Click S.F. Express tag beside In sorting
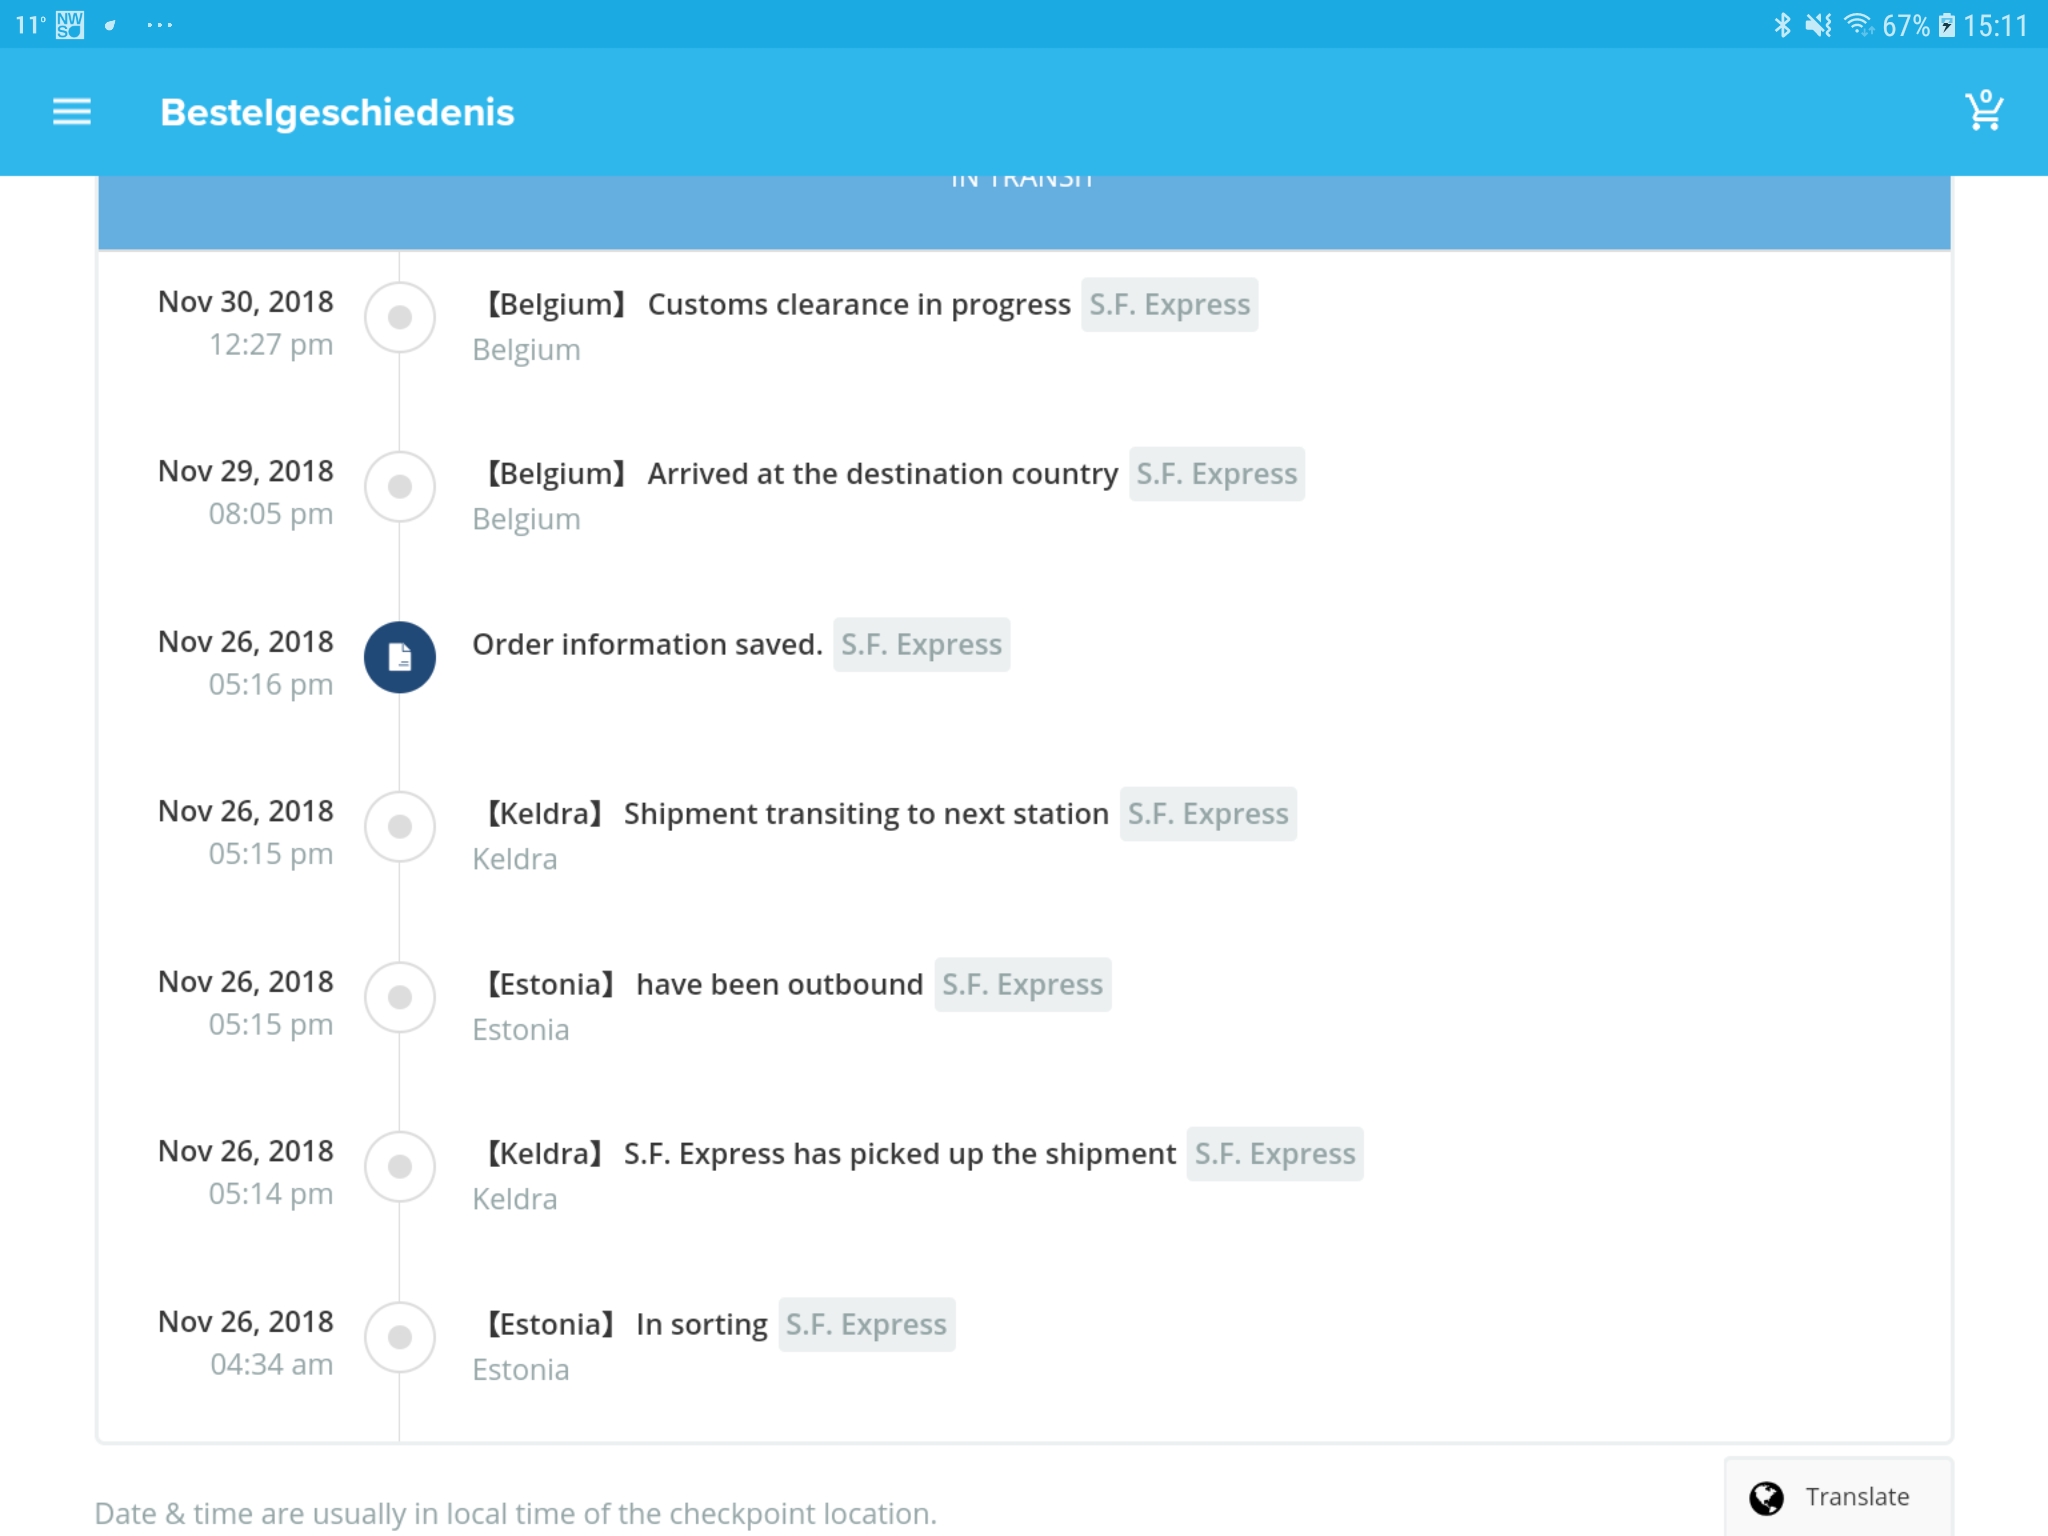Viewport: 2048px width, 1536px height. tap(866, 1324)
